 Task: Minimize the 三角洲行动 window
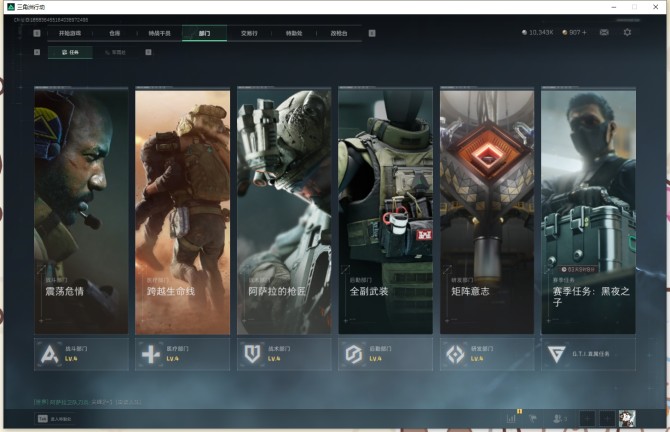[x=614, y=7]
